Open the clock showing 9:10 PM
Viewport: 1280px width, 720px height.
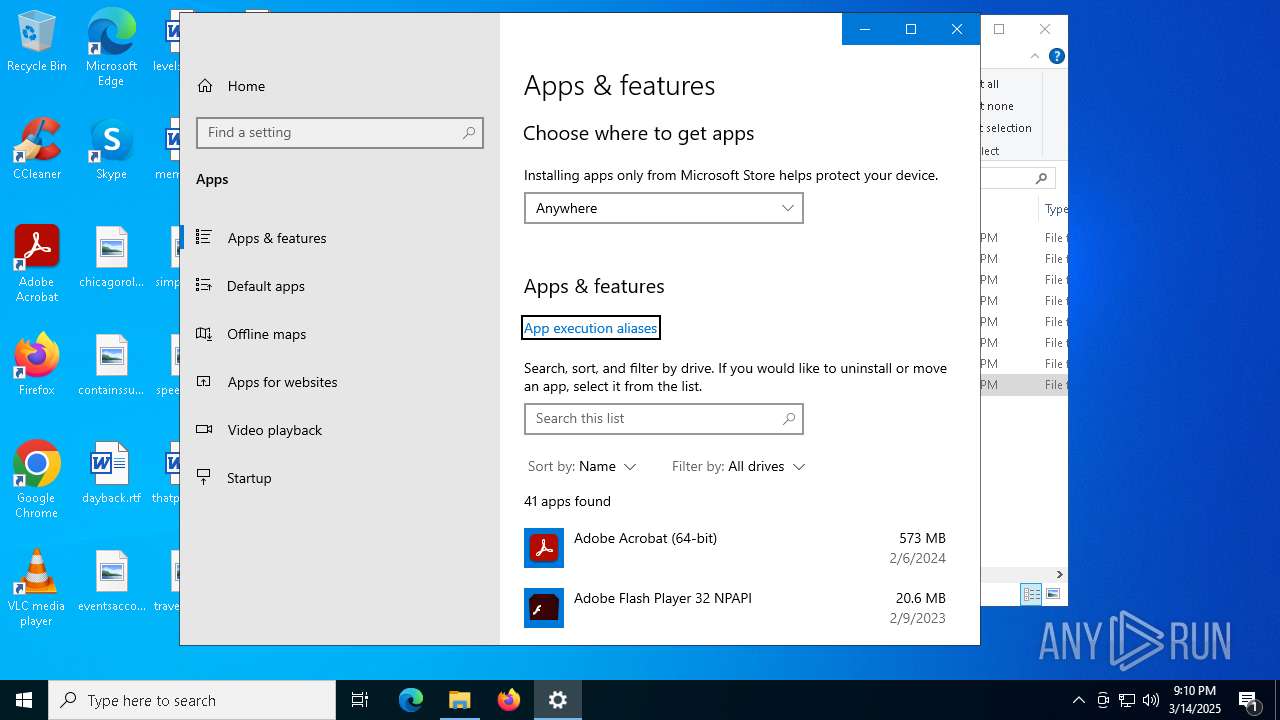pos(1195,700)
